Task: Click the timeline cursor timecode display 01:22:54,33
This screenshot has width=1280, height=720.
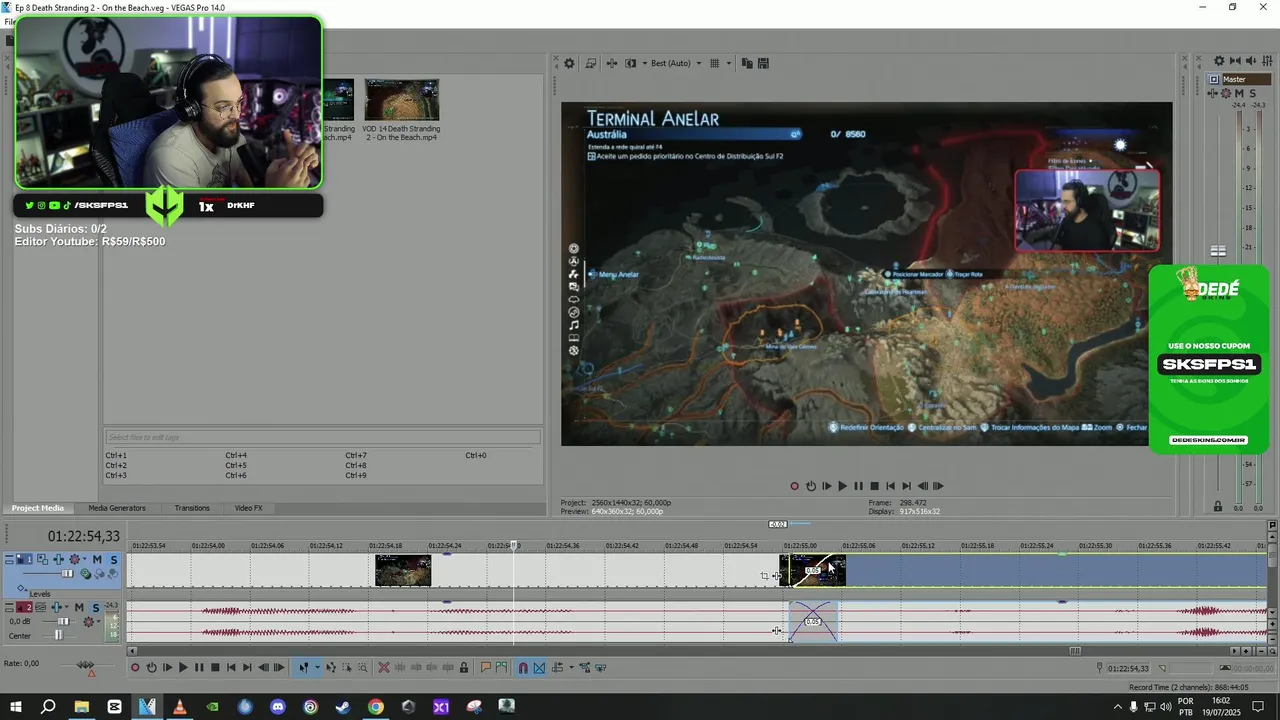Action: 84,537
